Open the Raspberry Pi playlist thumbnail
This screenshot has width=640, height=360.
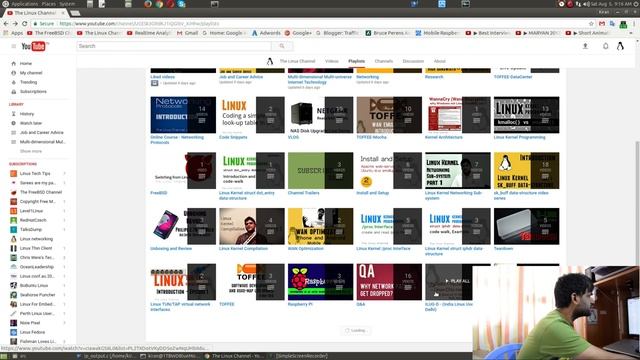320,282
